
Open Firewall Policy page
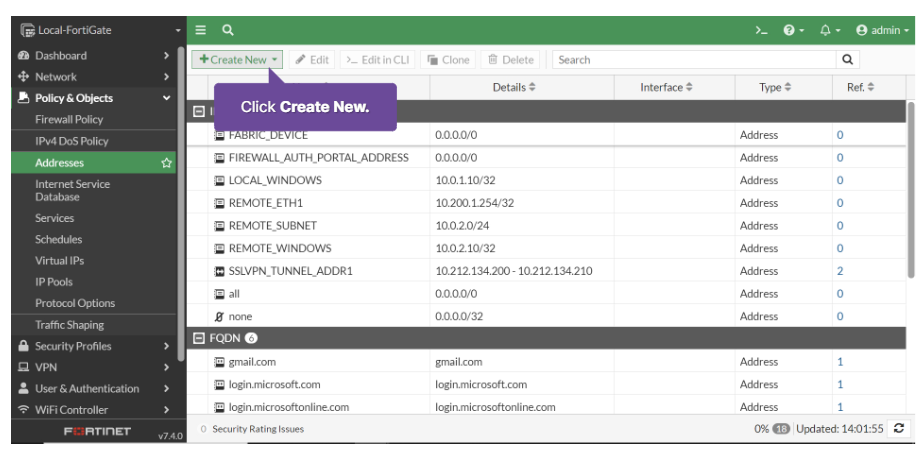click(x=69, y=119)
